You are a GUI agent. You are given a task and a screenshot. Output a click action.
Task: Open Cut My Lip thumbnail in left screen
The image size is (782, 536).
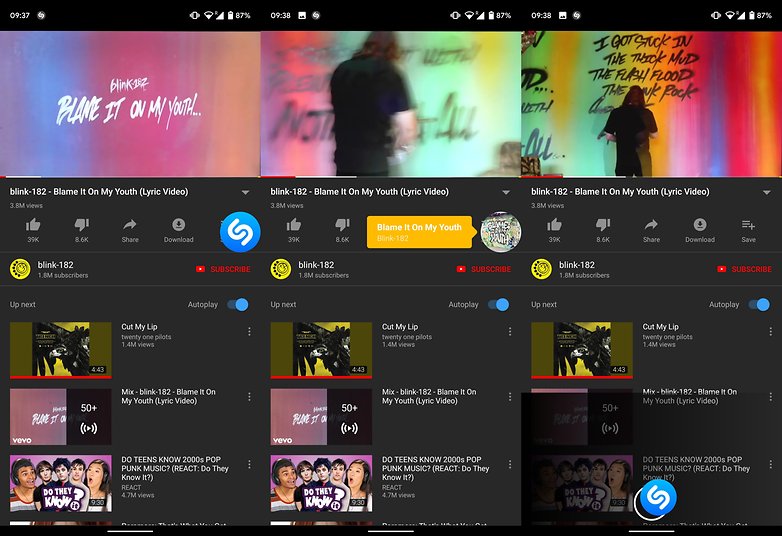click(x=60, y=350)
